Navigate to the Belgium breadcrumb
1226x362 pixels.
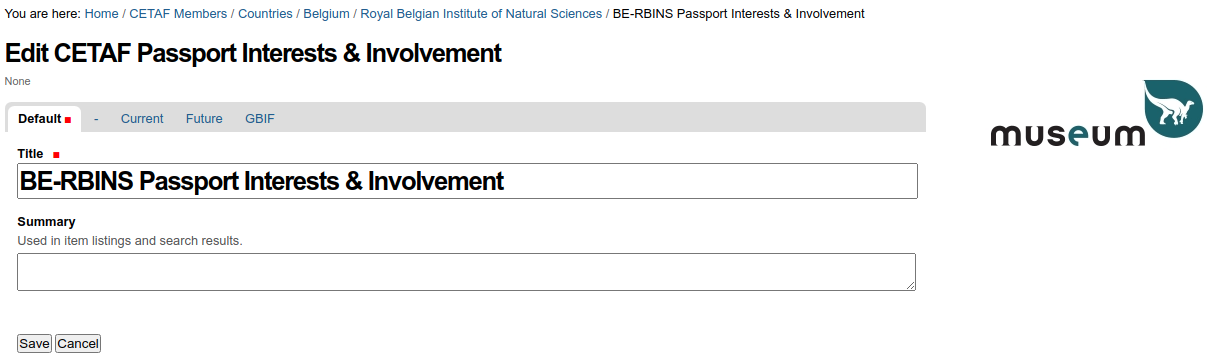coord(327,14)
